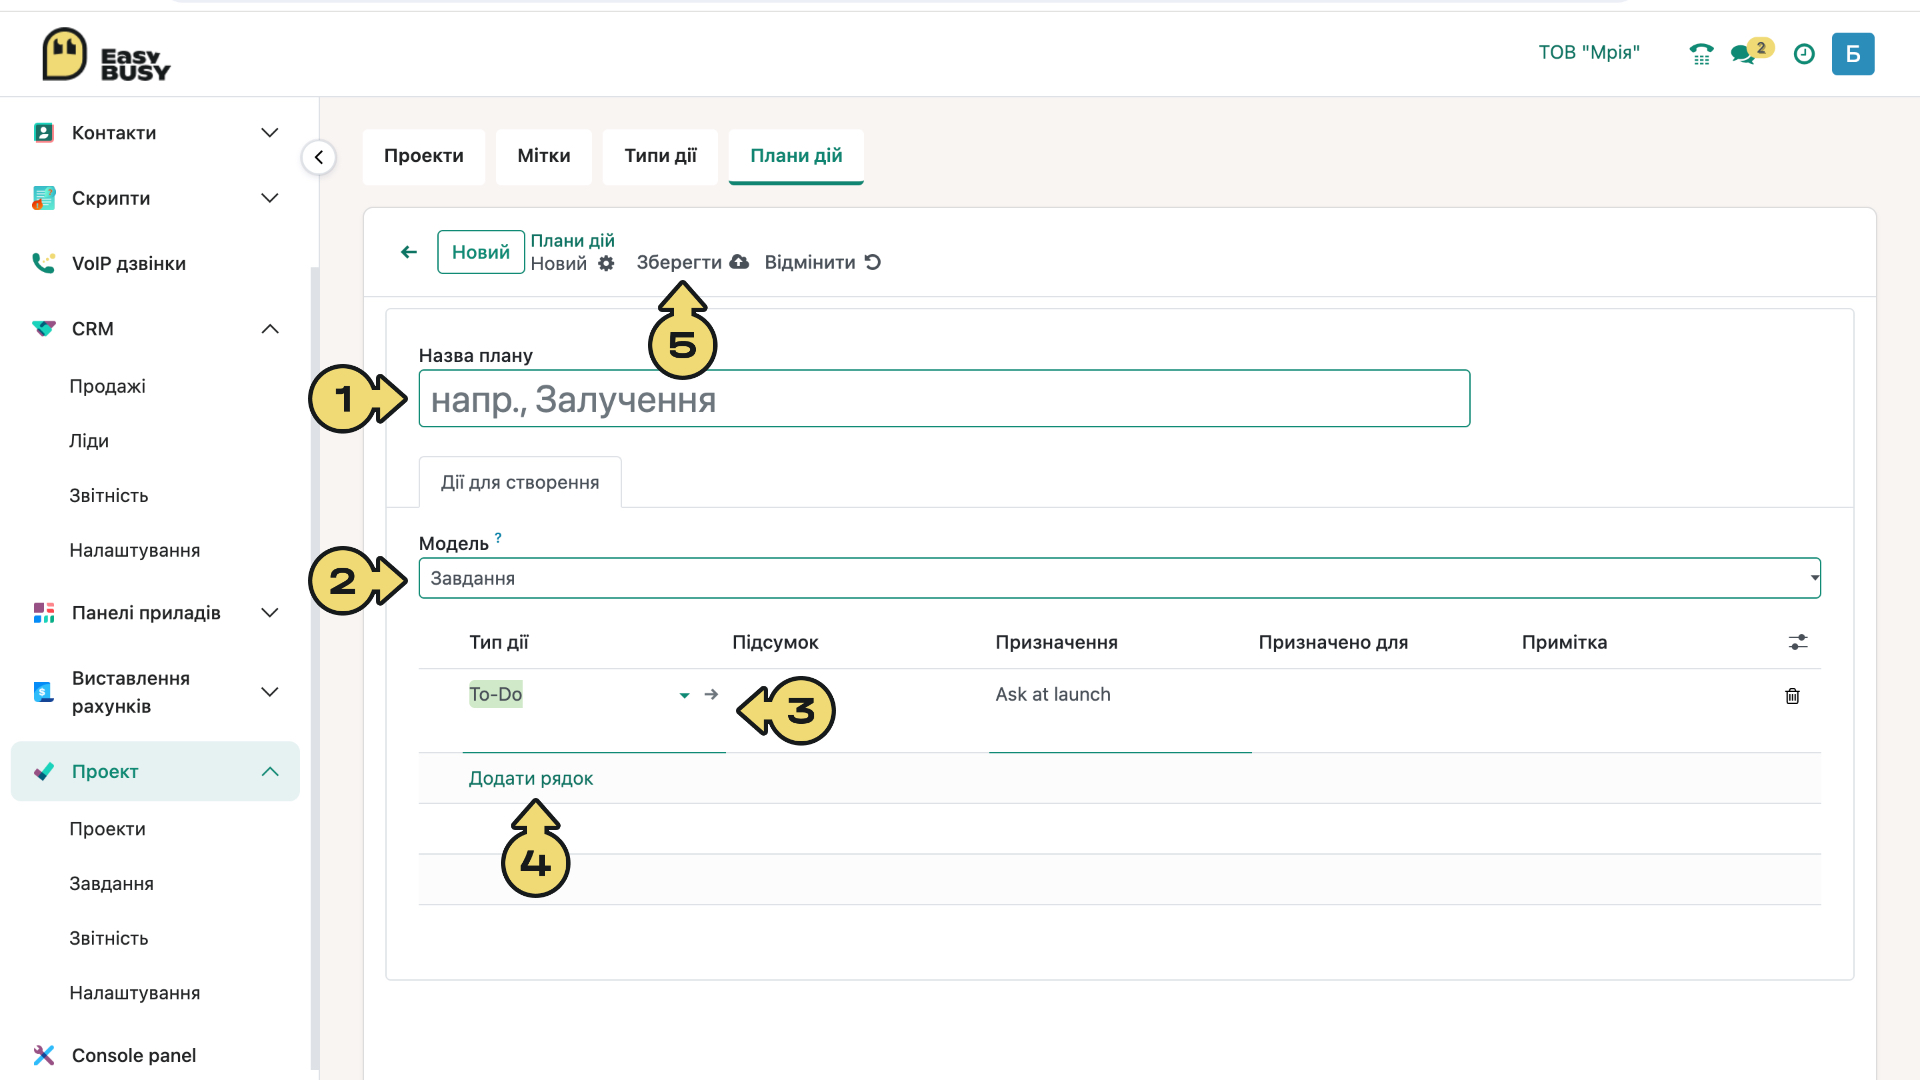
Task: Open the Модель help question mark
Action: pos(498,538)
